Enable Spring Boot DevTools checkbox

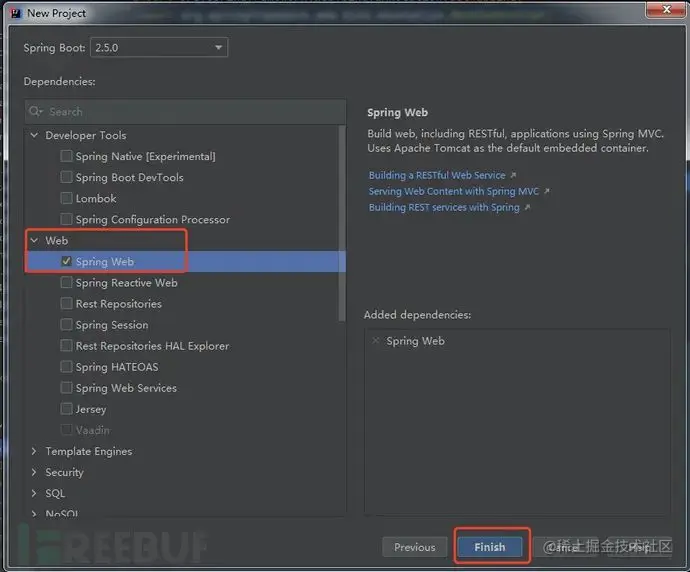click(66, 177)
